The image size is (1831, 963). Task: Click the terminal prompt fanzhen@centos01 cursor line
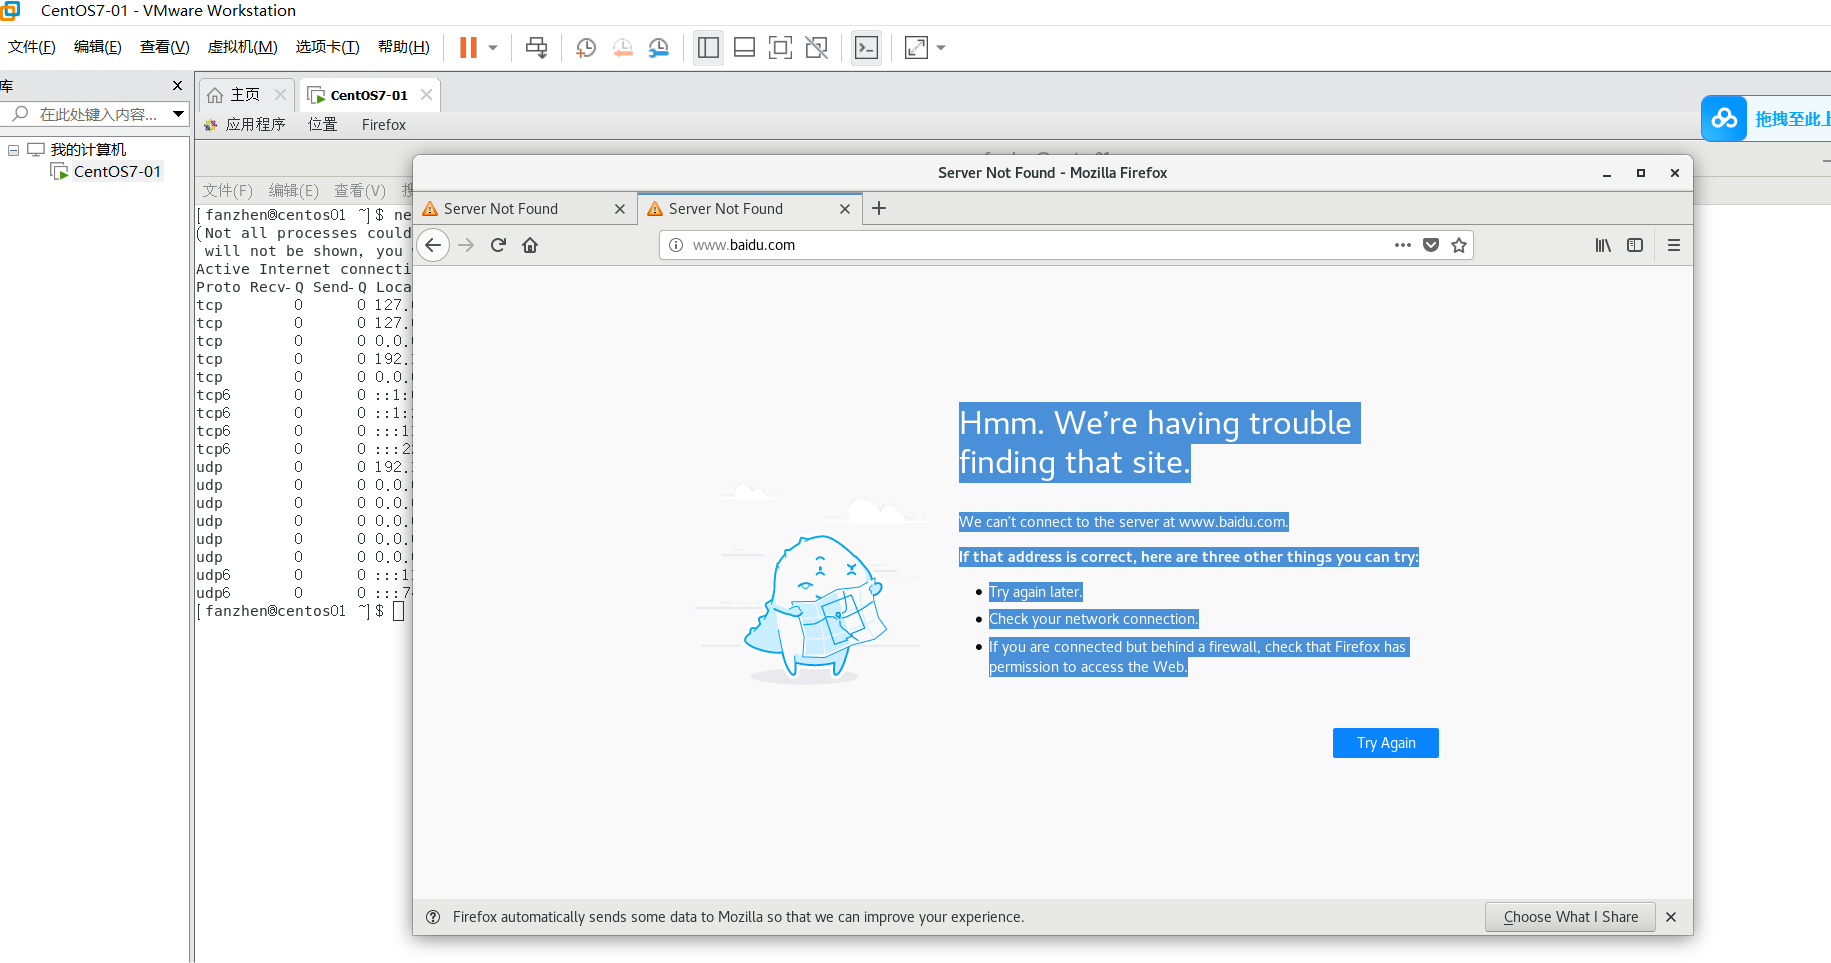(x=300, y=611)
